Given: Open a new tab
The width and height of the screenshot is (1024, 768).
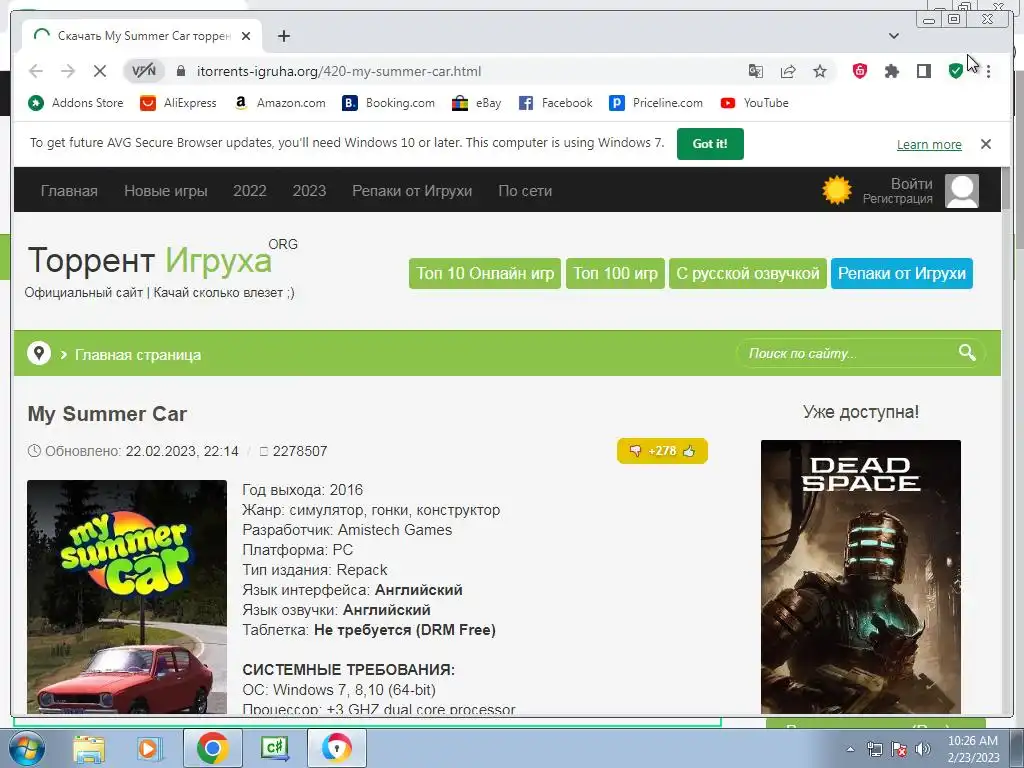Looking at the screenshot, I should tap(283, 36).
